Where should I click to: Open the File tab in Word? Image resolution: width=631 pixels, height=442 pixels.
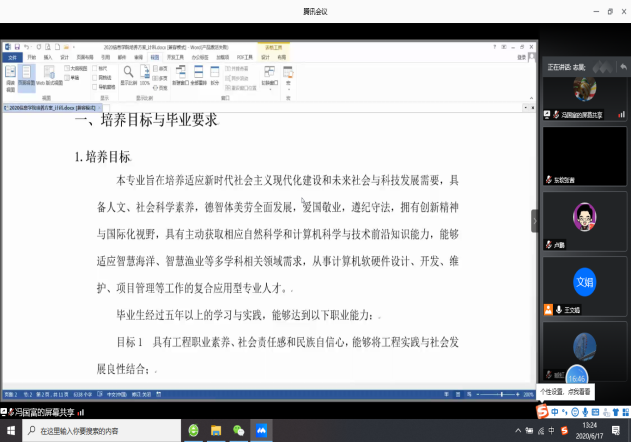pyautogui.click(x=12, y=58)
